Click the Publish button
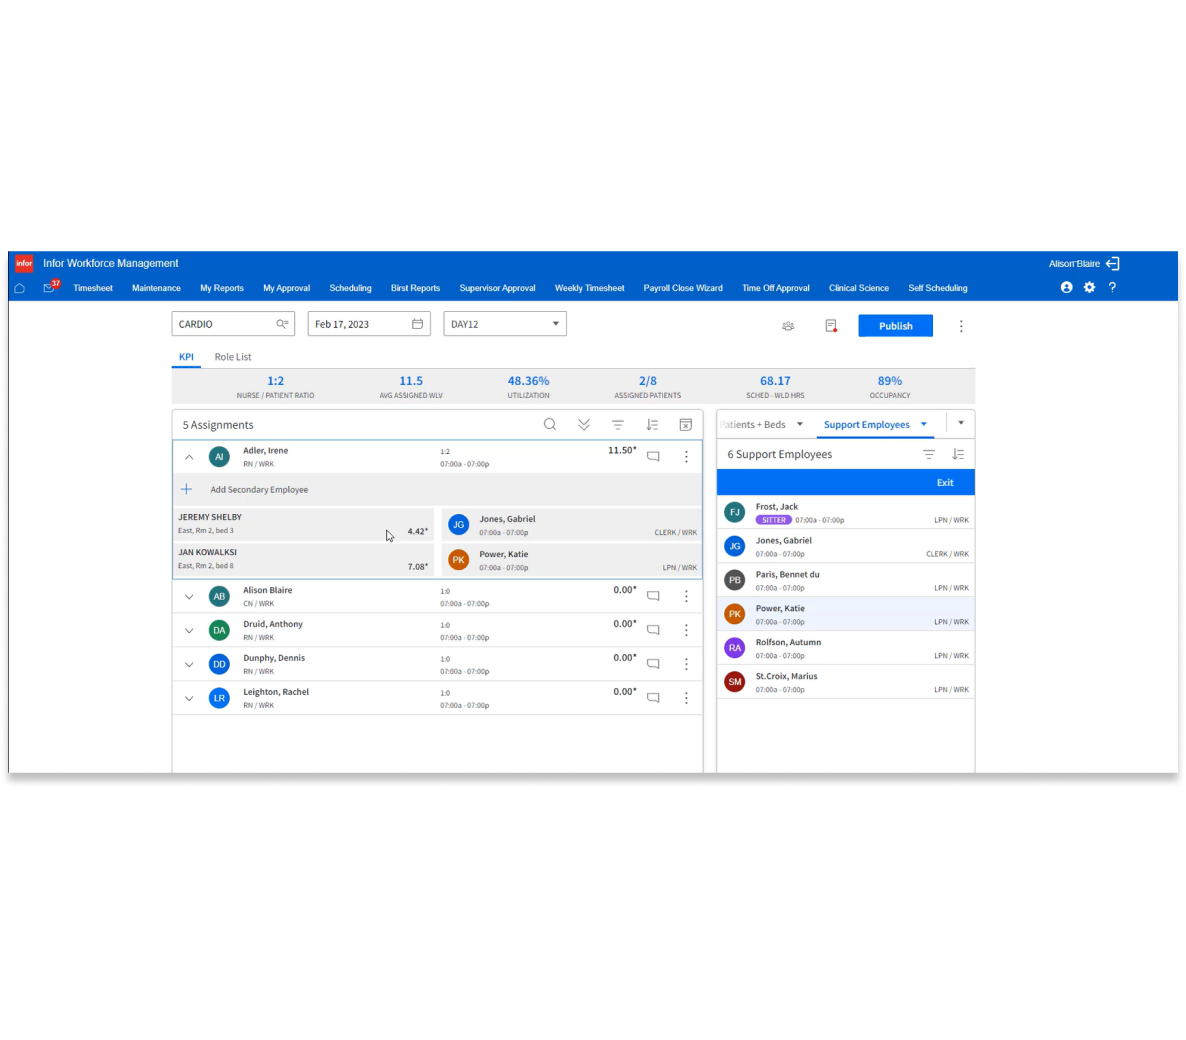Image resolution: width=1186 pixels, height=1040 pixels. [895, 326]
